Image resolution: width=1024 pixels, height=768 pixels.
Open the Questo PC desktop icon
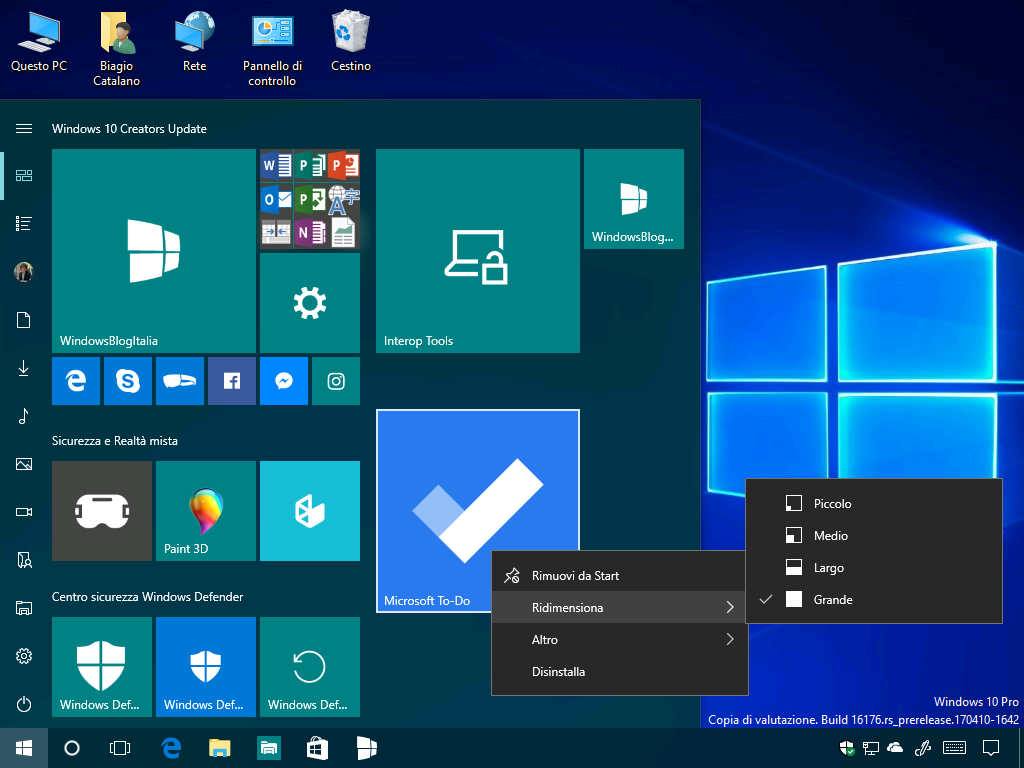[39, 41]
